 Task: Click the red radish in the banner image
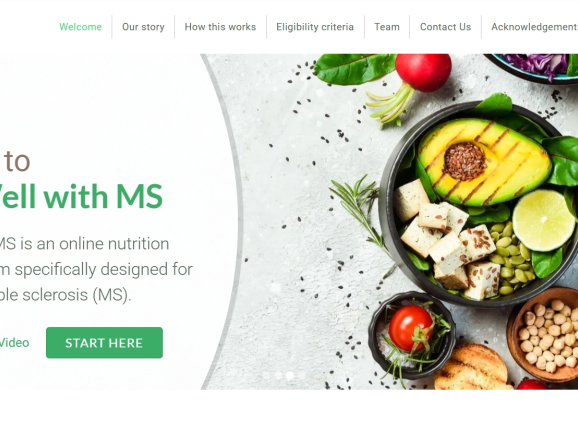423,72
